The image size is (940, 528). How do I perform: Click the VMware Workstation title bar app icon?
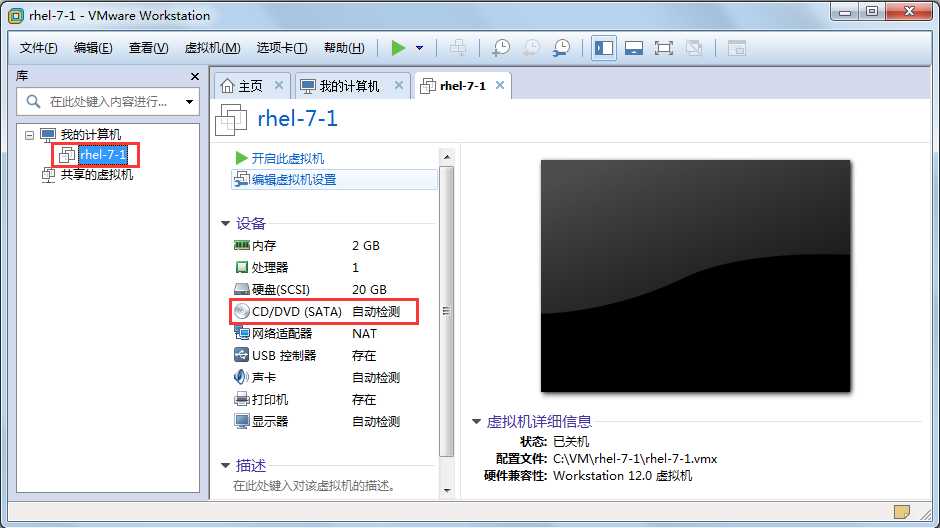tap(16, 16)
